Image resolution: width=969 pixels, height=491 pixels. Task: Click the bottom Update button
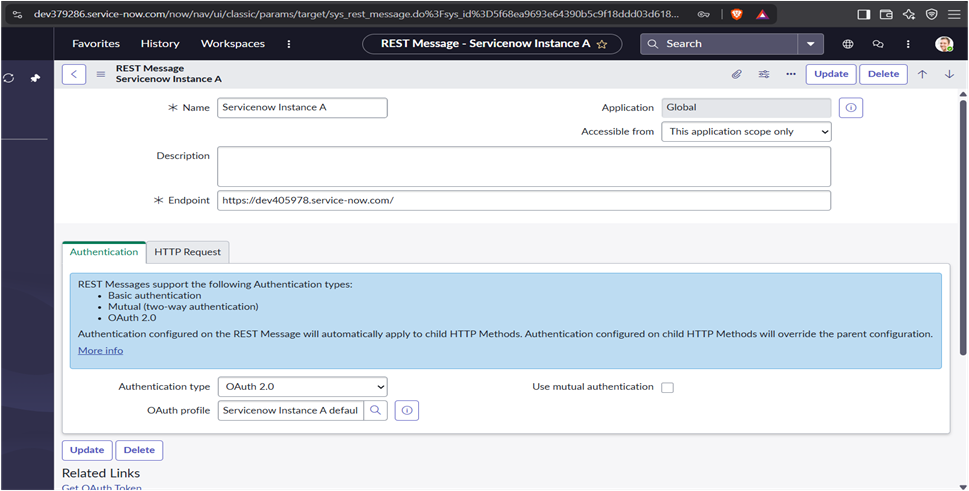[x=87, y=450]
